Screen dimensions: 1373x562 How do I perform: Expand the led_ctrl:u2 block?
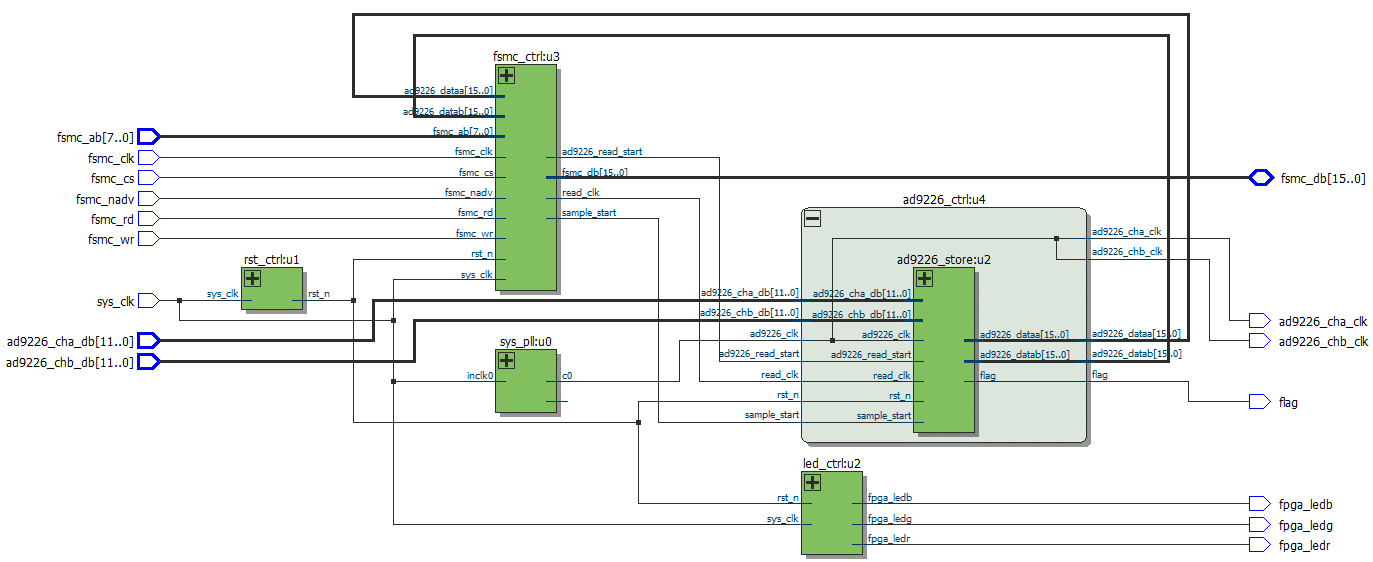[x=813, y=483]
